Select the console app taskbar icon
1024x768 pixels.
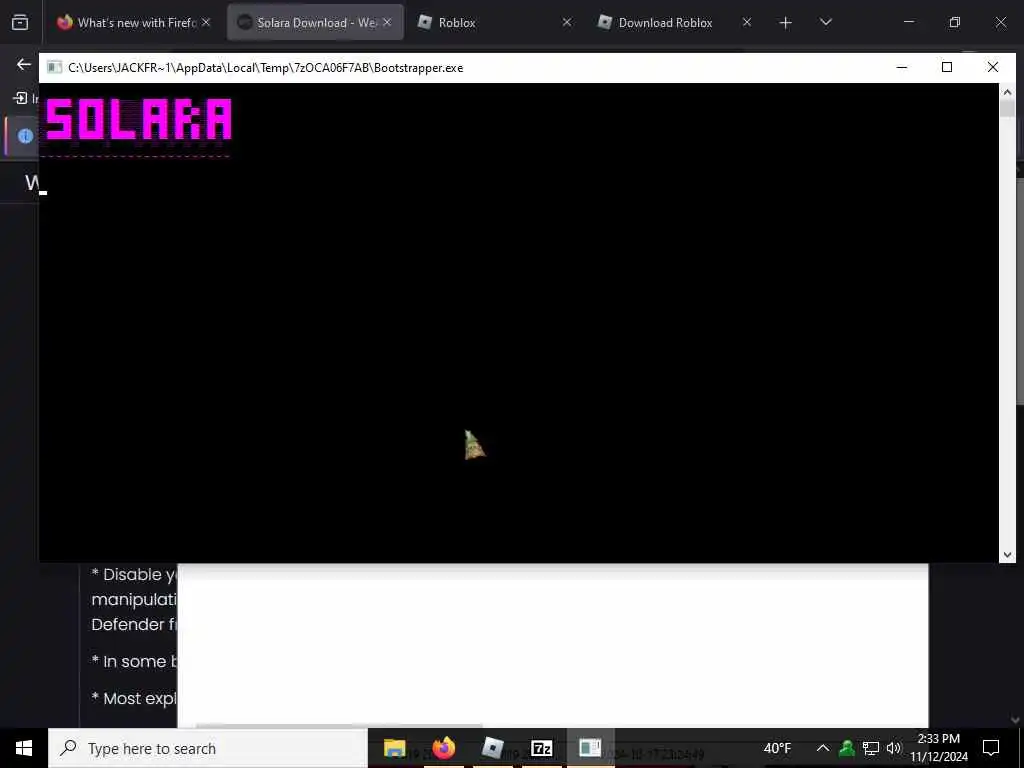590,748
